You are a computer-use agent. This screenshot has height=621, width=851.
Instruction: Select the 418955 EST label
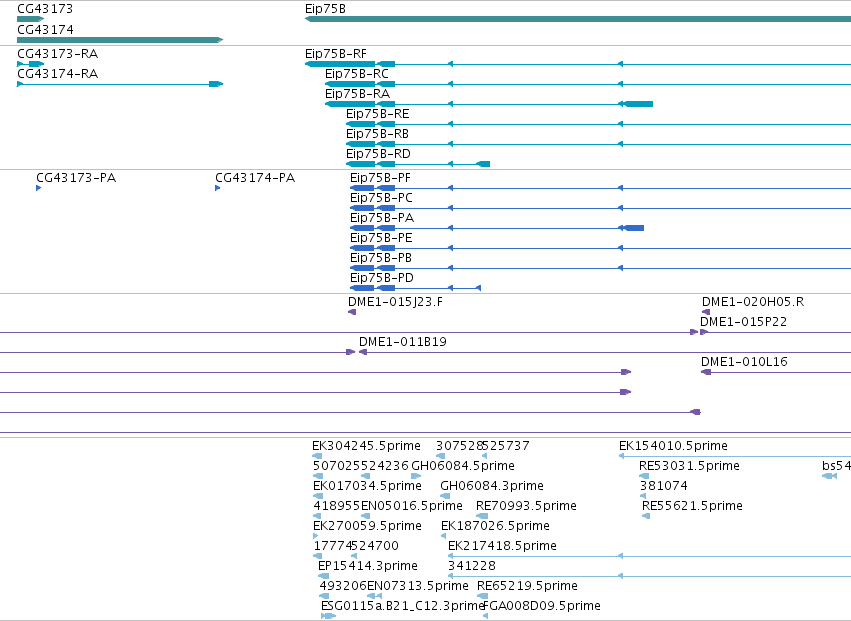click(336, 506)
